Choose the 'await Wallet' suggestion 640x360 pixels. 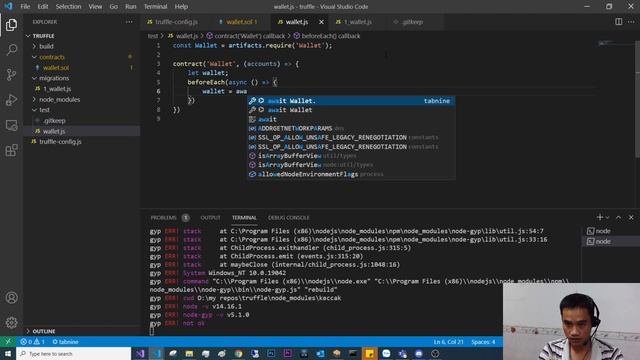351,110
